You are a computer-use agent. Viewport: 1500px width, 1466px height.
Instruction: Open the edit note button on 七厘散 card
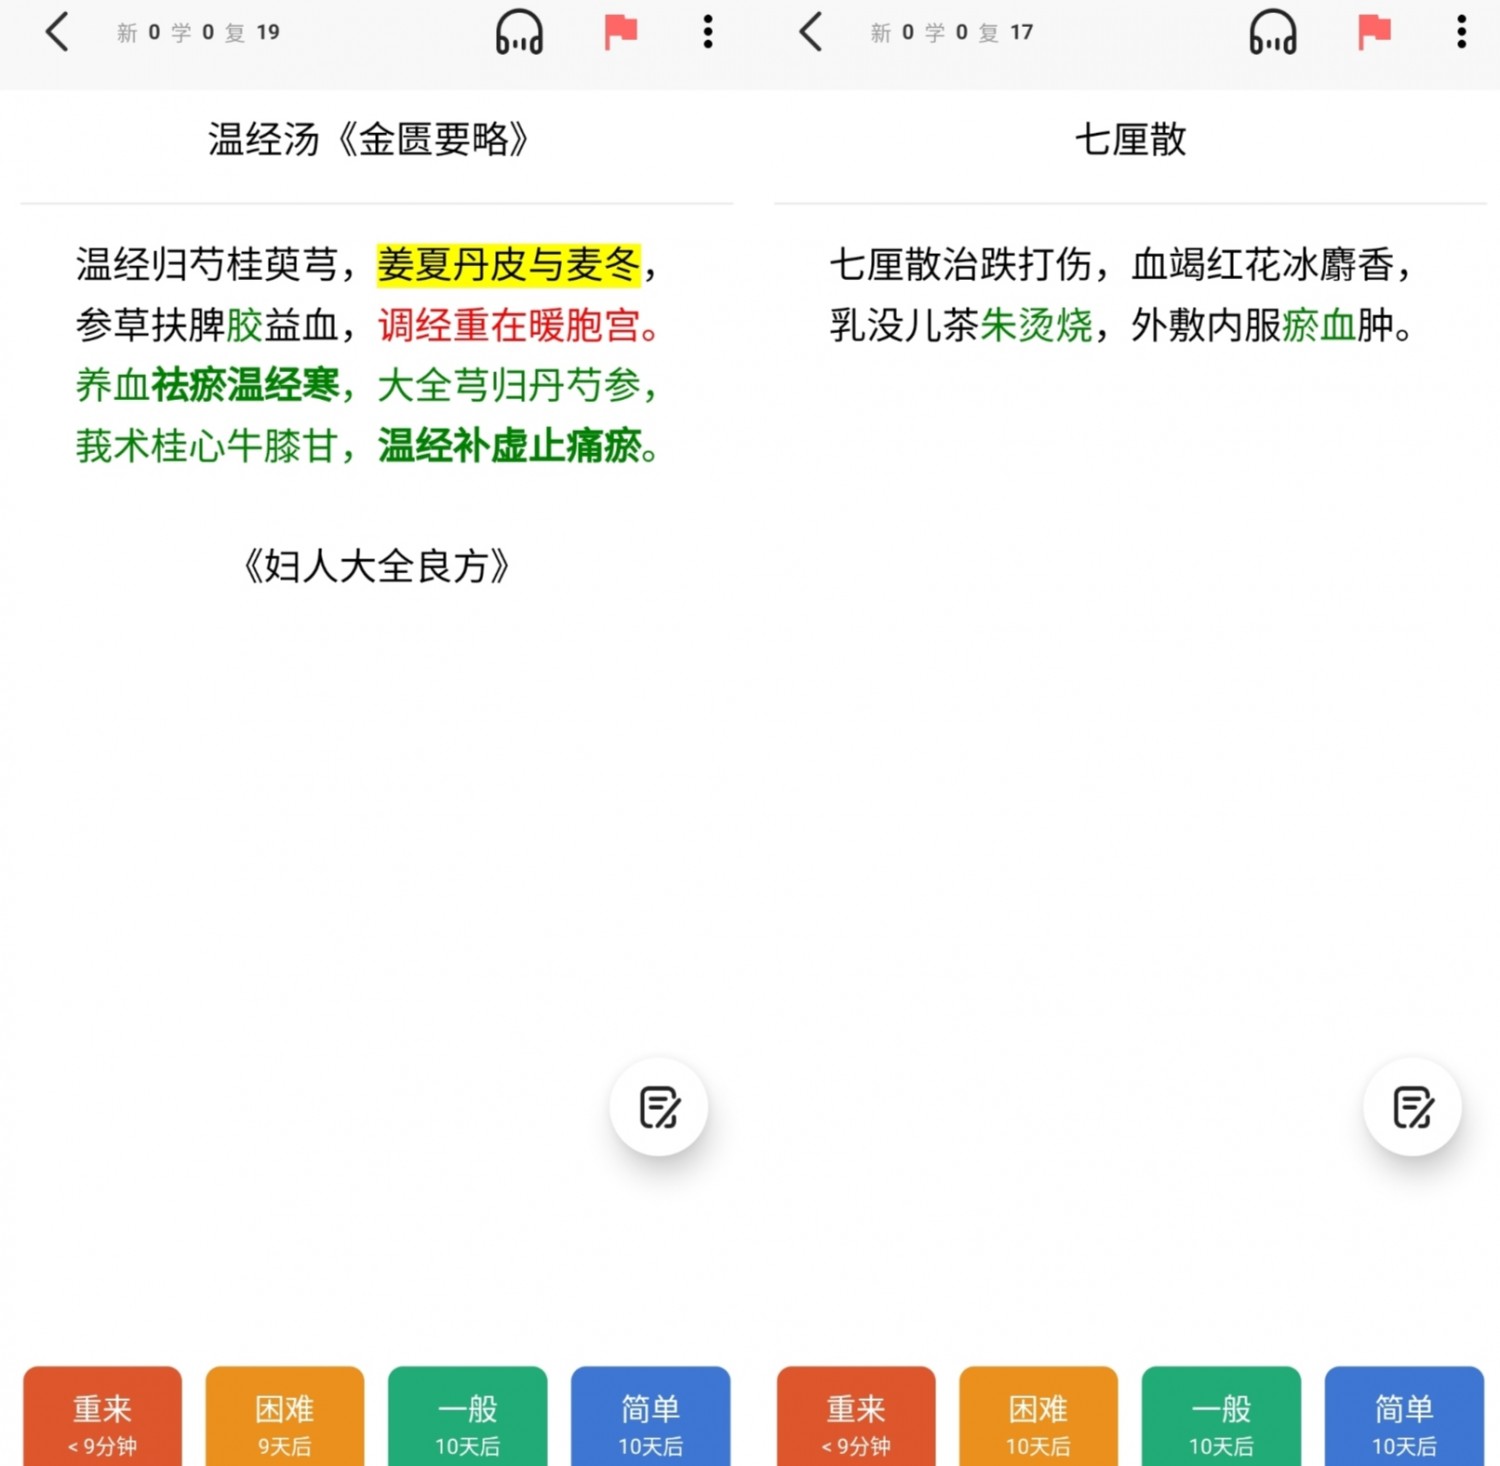(1412, 1107)
